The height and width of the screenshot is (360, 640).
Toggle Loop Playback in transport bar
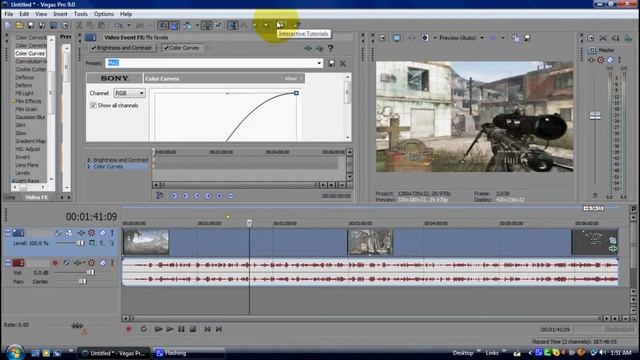coord(144,329)
